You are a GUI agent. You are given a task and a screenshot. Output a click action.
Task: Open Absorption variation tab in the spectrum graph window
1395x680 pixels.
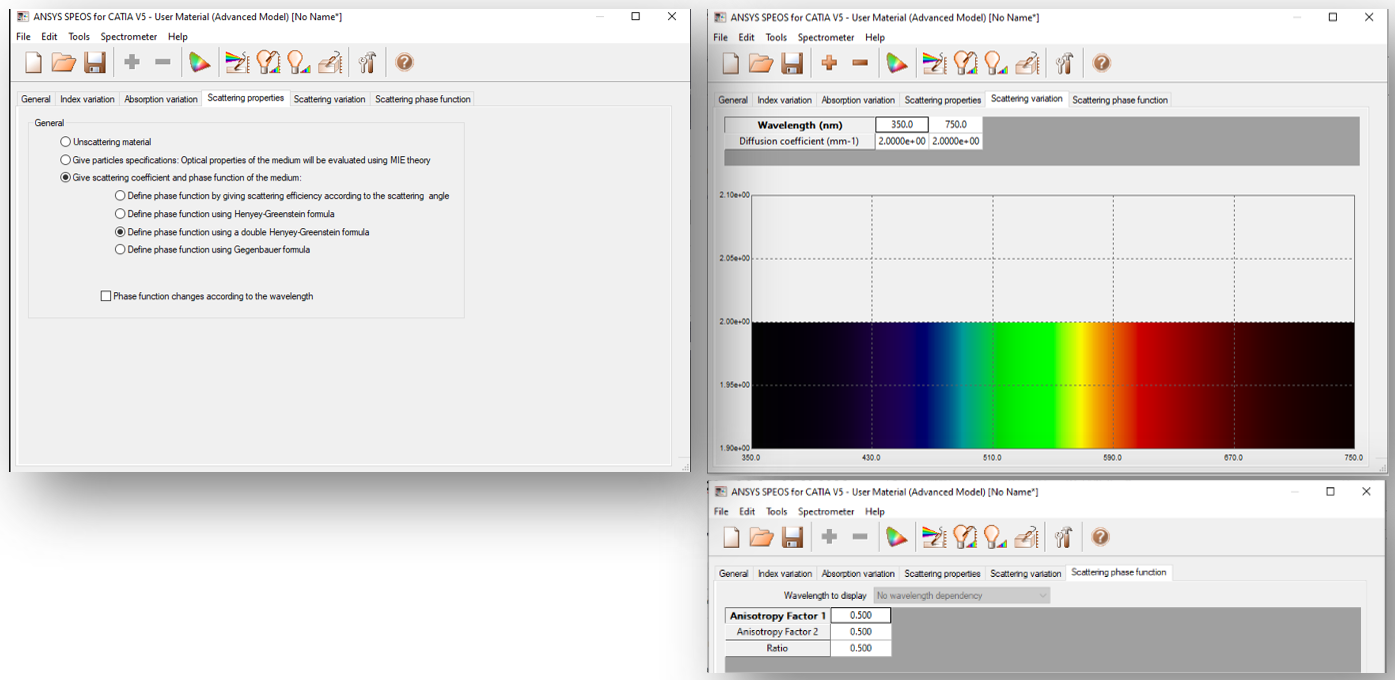[x=858, y=100]
